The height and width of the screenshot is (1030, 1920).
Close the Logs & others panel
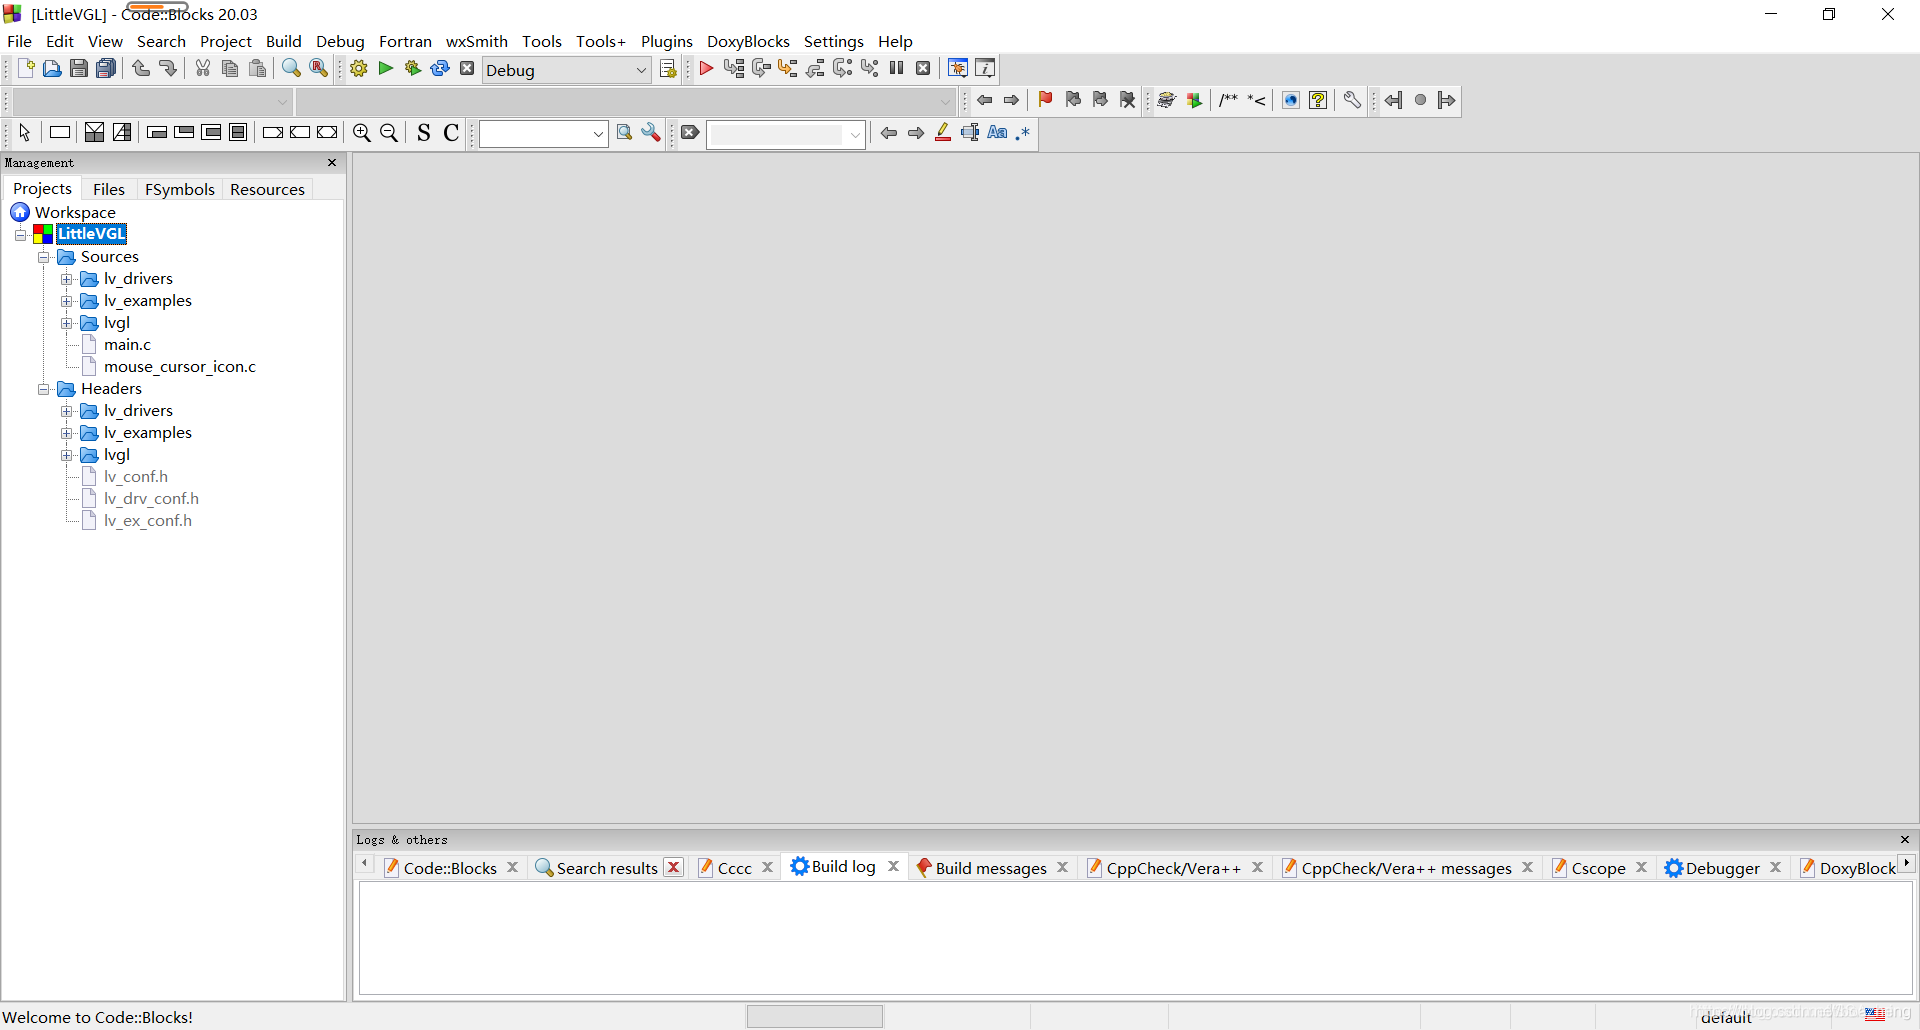(1905, 840)
